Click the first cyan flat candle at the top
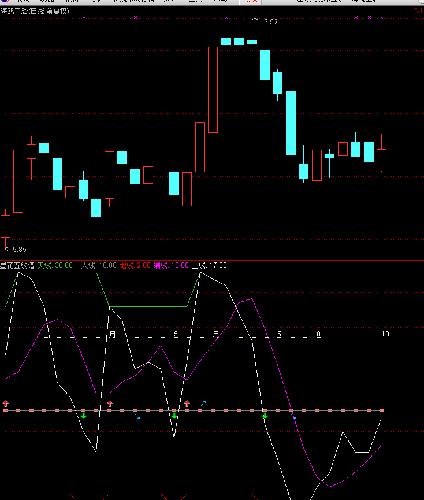The width and height of the screenshot is (424, 500). pyautogui.click(x=226, y=41)
